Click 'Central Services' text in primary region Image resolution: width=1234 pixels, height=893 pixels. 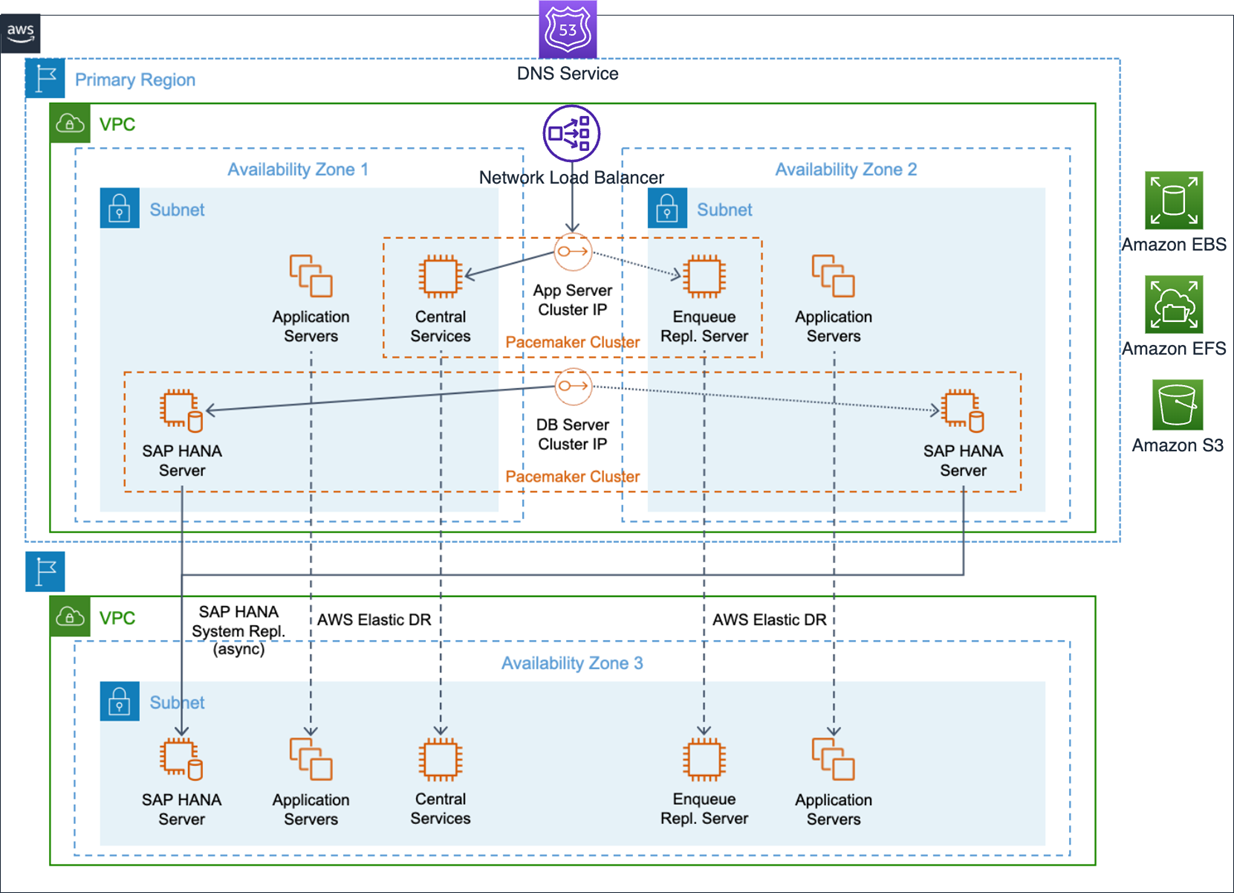[440, 326]
